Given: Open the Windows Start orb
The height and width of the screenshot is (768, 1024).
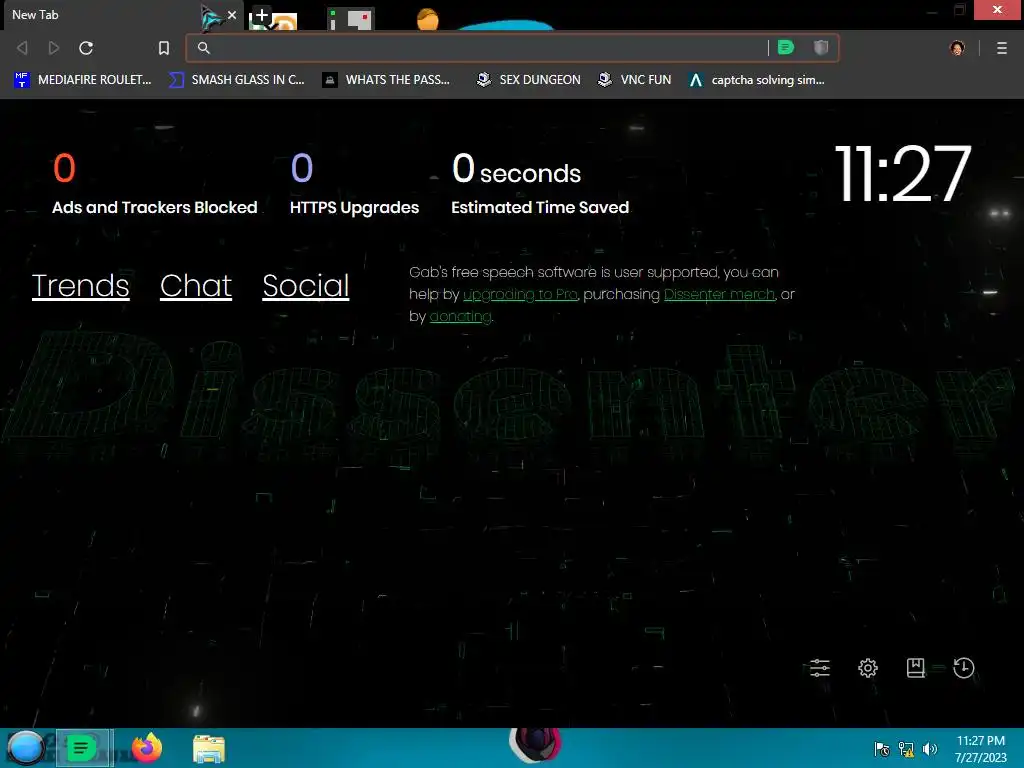Looking at the screenshot, I should (25, 748).
